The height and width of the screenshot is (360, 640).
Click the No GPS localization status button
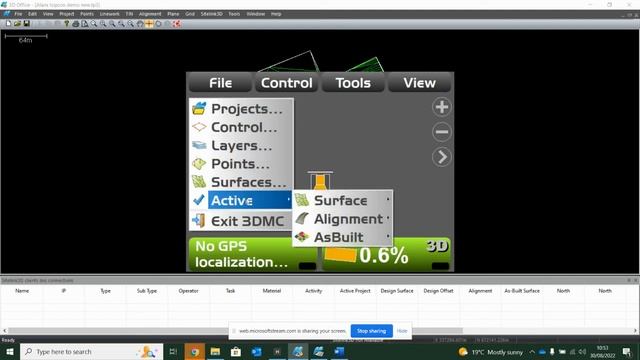click(x=253, y=254)
